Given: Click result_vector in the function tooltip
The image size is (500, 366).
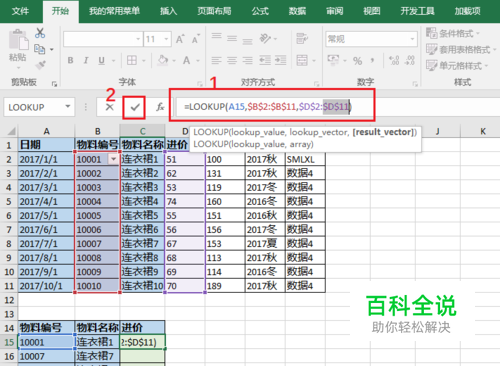Looking at the screenshot, I should pyautogui.click(x=384, y=132).
